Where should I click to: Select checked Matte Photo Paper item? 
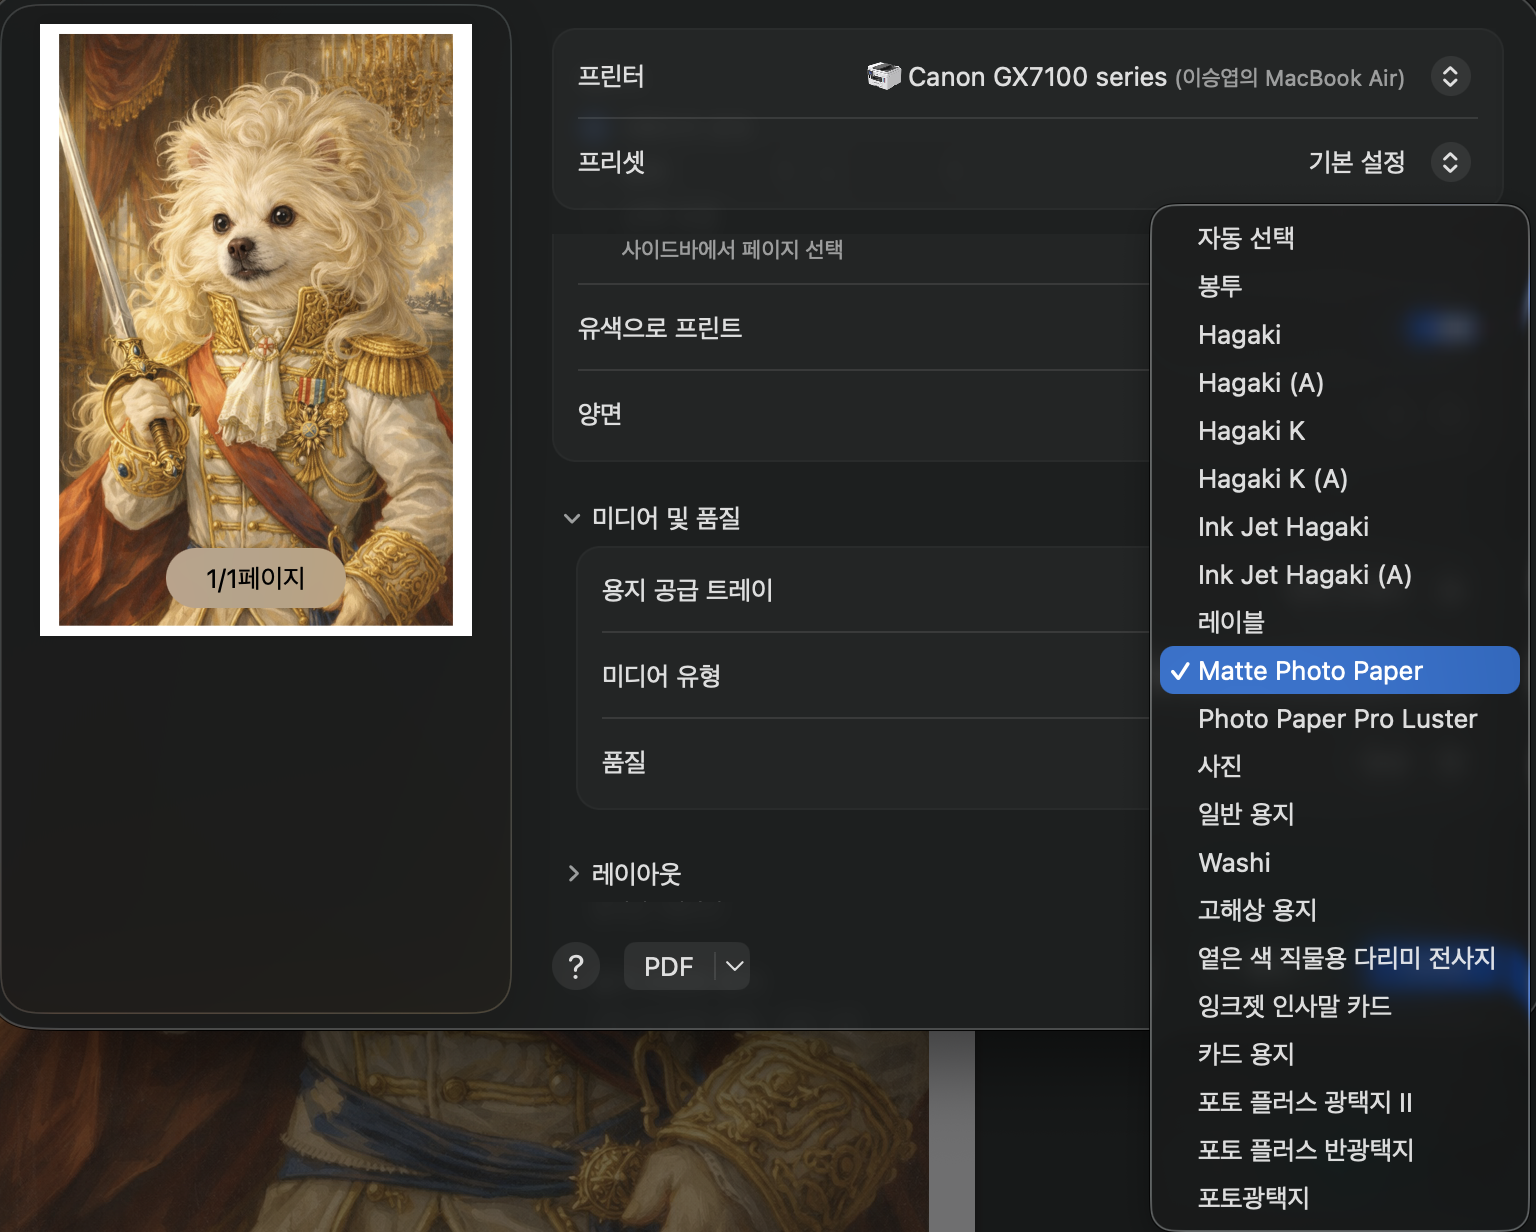click(1339, 670)
